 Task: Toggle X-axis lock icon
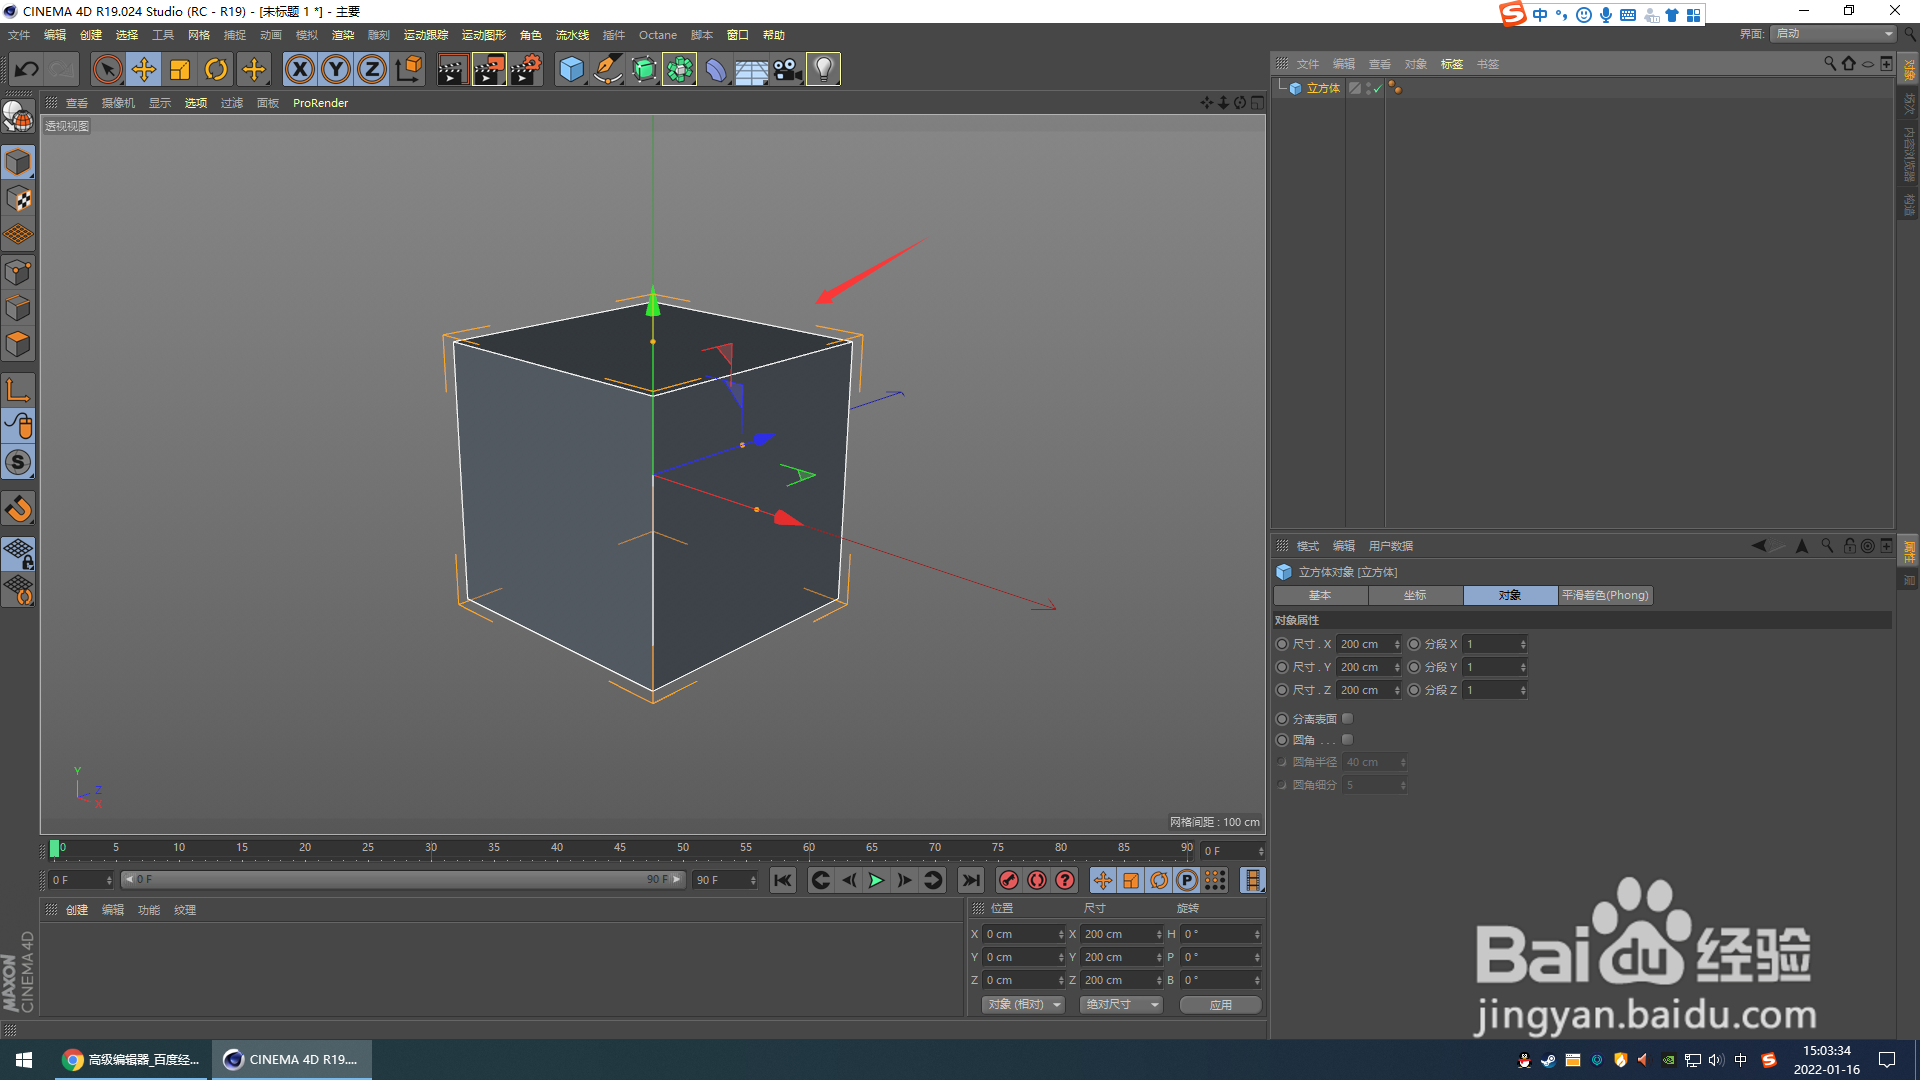[299, 69]
